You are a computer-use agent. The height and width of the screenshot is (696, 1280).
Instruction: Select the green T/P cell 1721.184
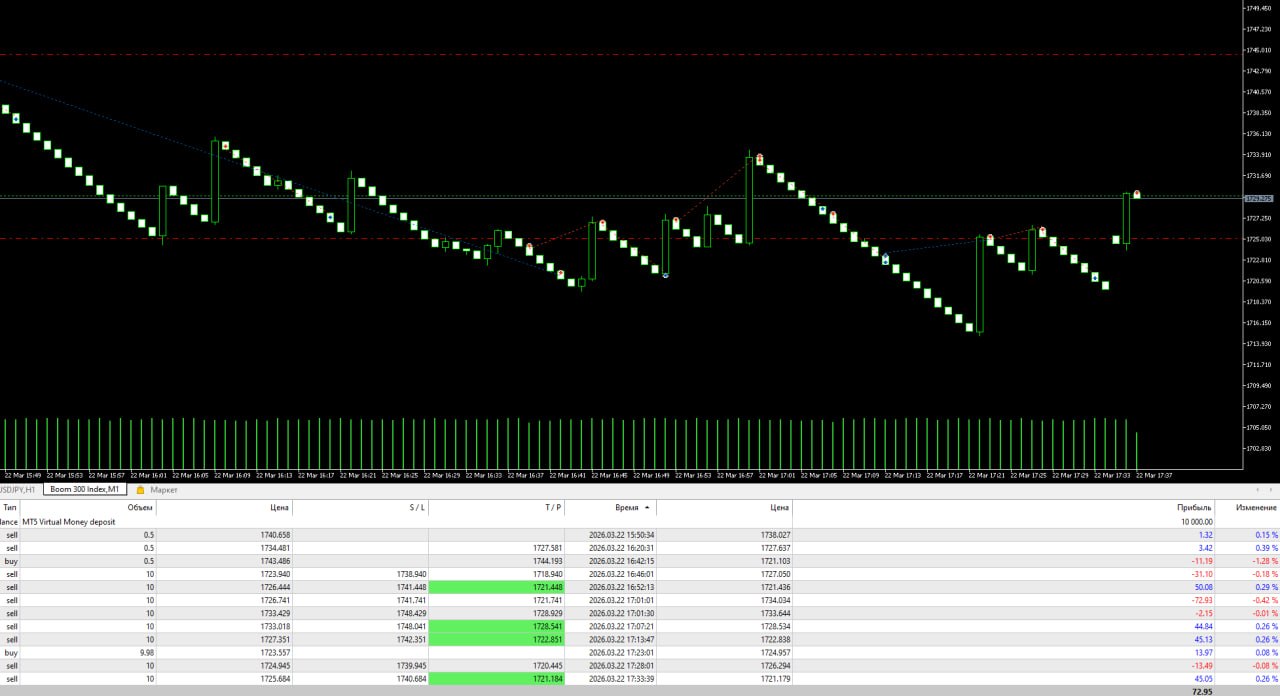pos(496,678)
